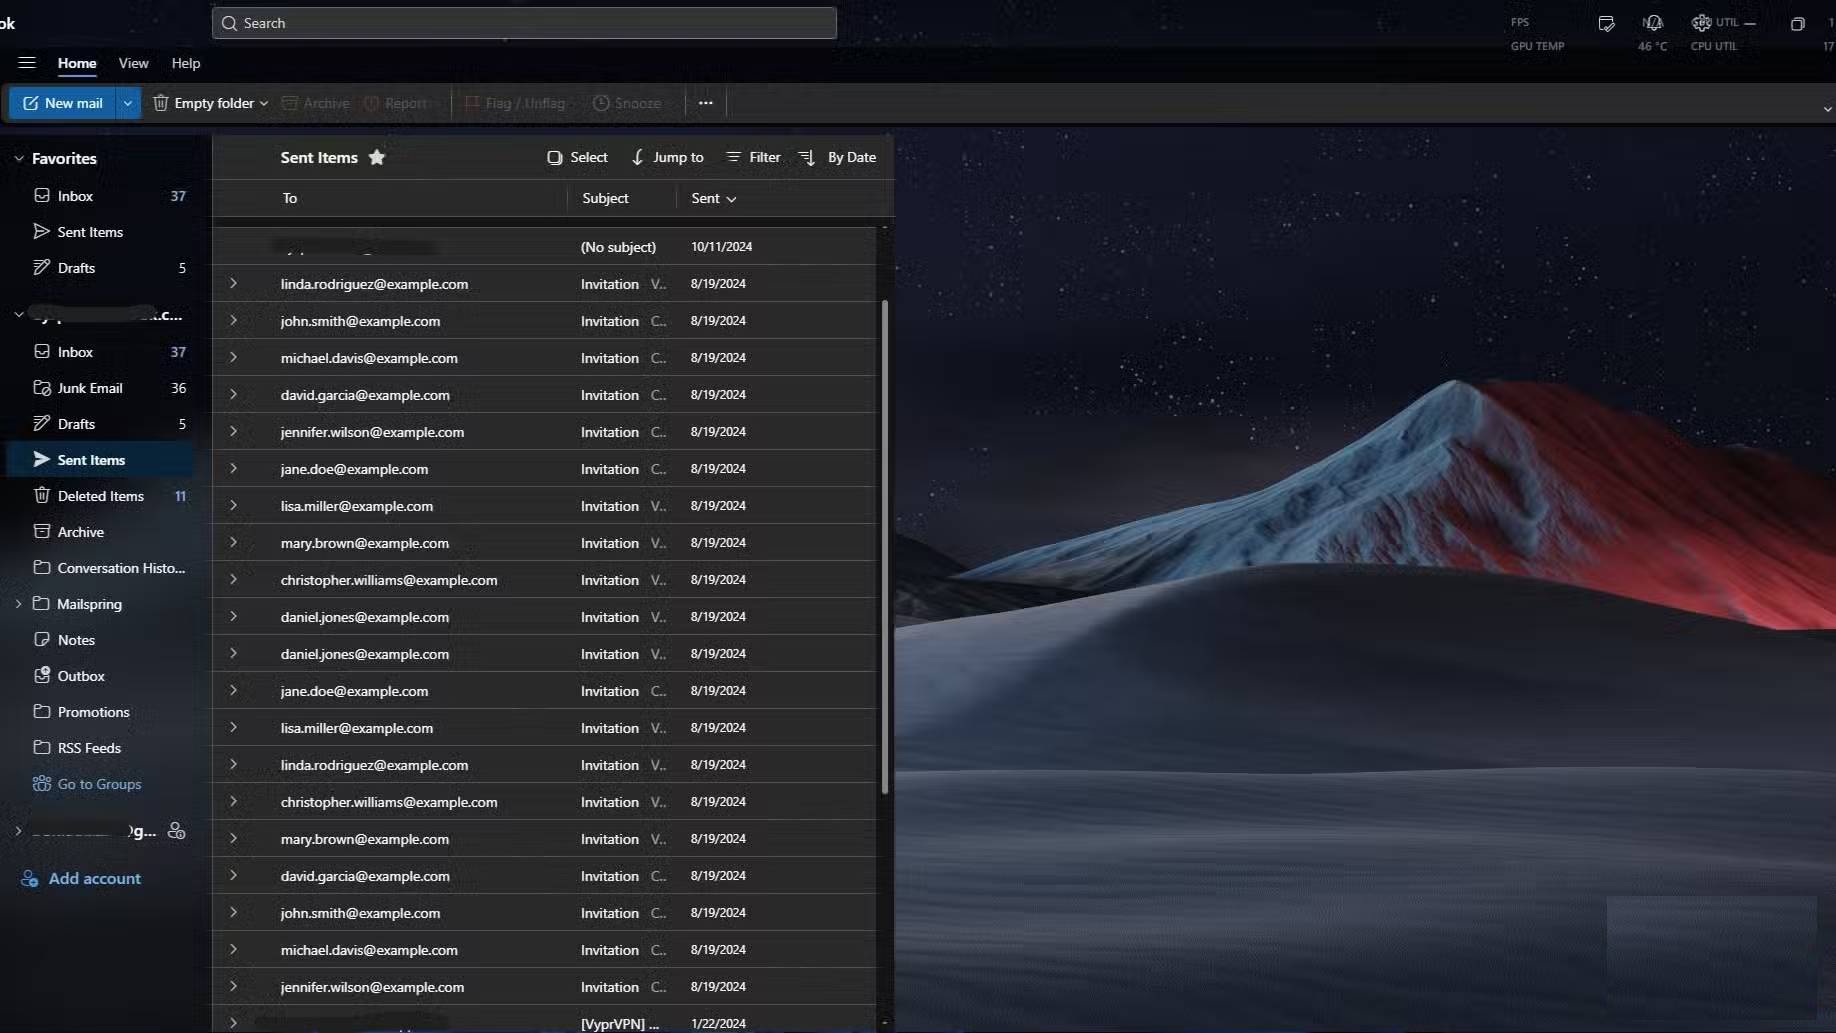Click the hamburger navigation menu icon
The width and height of the screenshot is (1836, 1033).
pos(27,63)
